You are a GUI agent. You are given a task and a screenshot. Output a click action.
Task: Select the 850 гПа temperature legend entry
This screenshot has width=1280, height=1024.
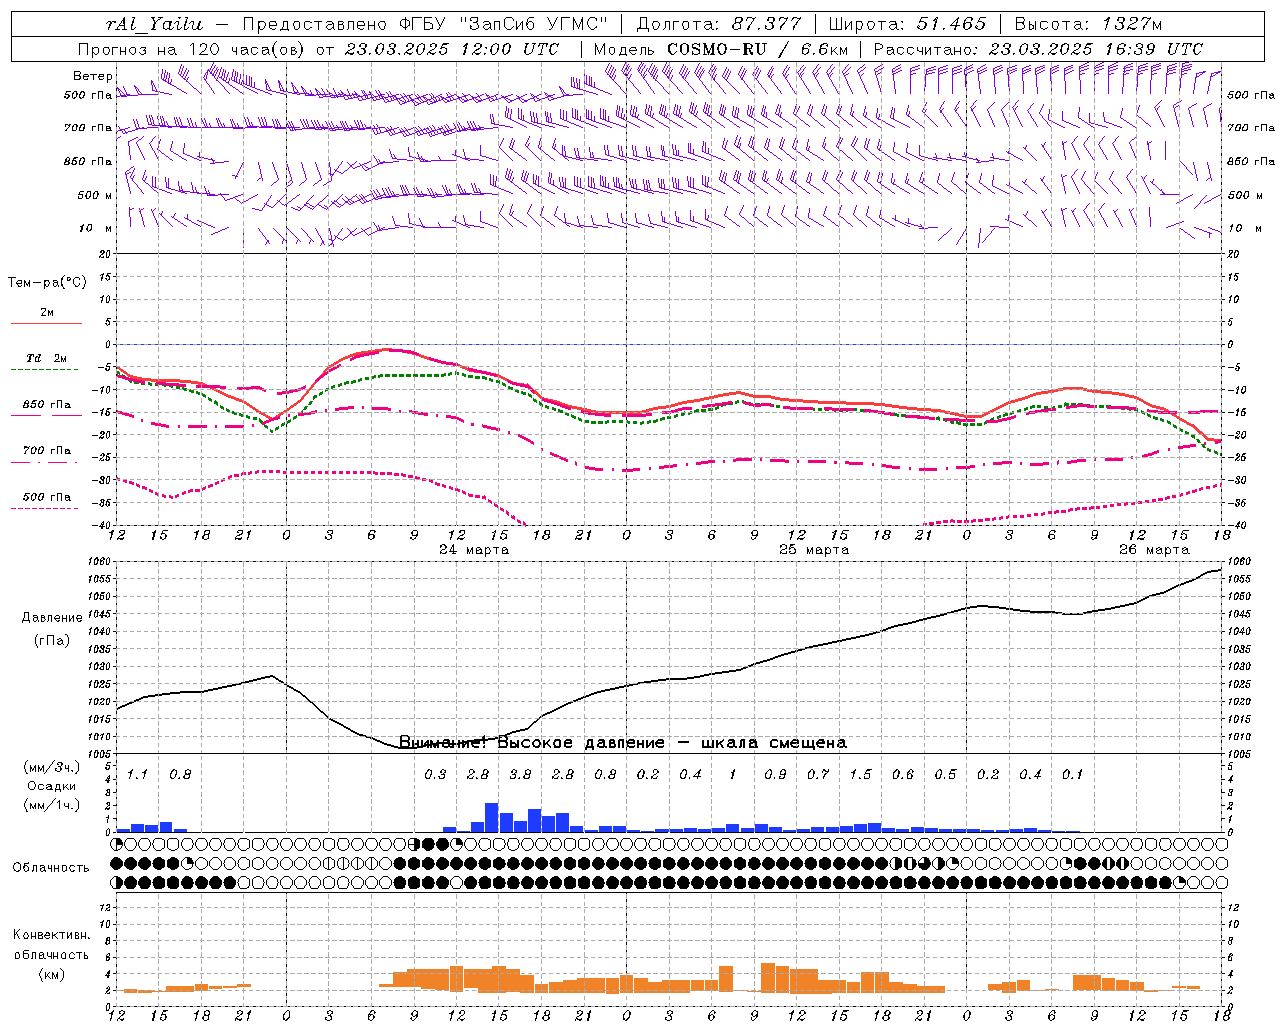47,405
